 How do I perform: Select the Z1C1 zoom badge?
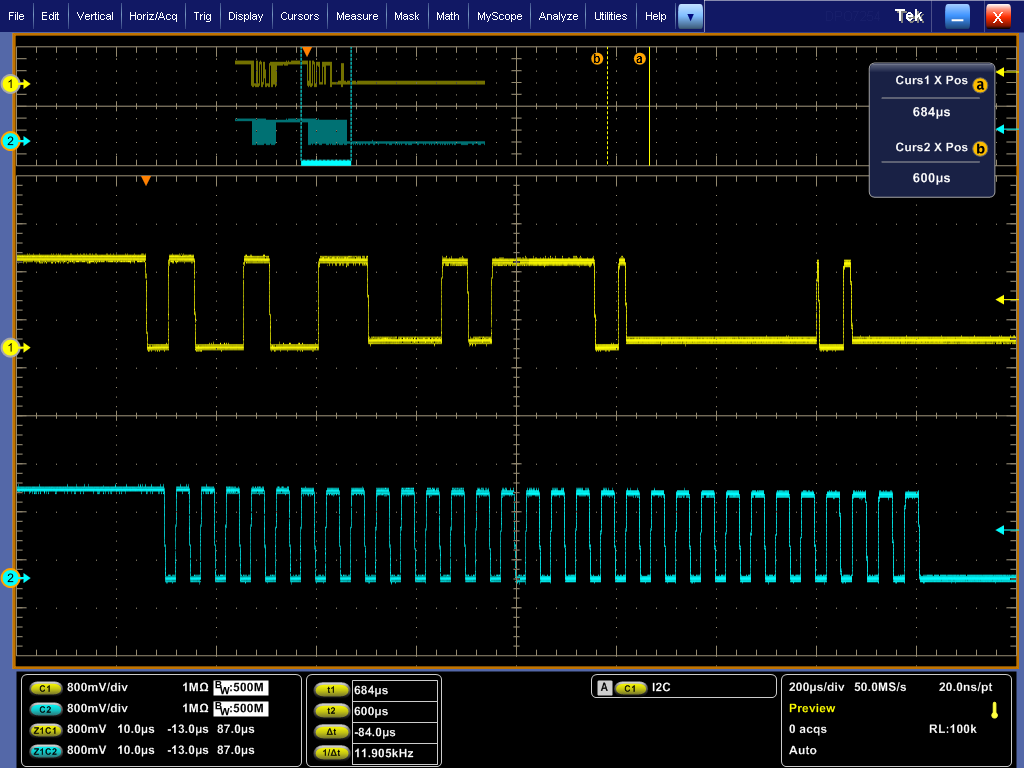pyautogui.click(x=46, y=730)
